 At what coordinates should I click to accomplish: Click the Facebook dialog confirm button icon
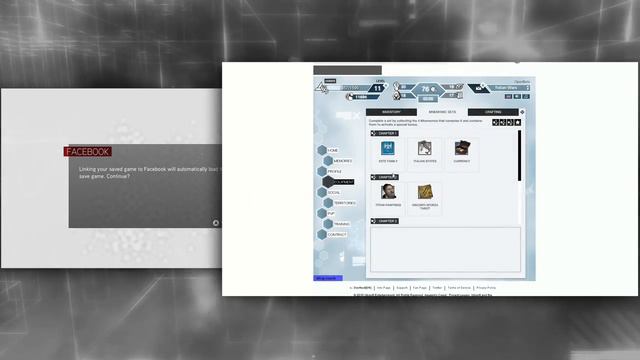[216, 223]
